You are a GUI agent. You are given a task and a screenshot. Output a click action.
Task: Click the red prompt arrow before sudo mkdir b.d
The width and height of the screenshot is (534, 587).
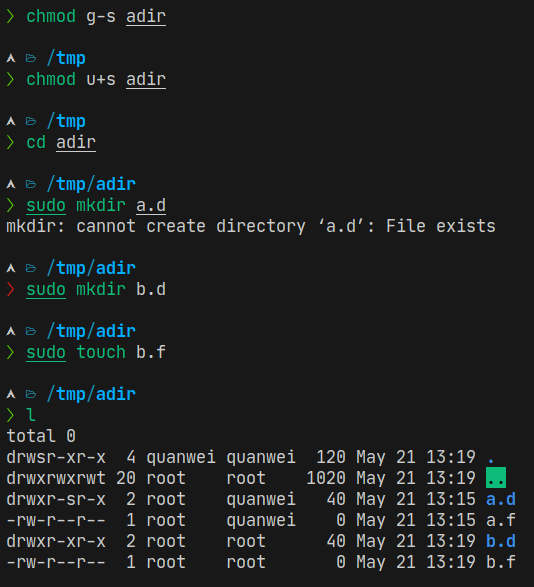click(x=10, y=289)
